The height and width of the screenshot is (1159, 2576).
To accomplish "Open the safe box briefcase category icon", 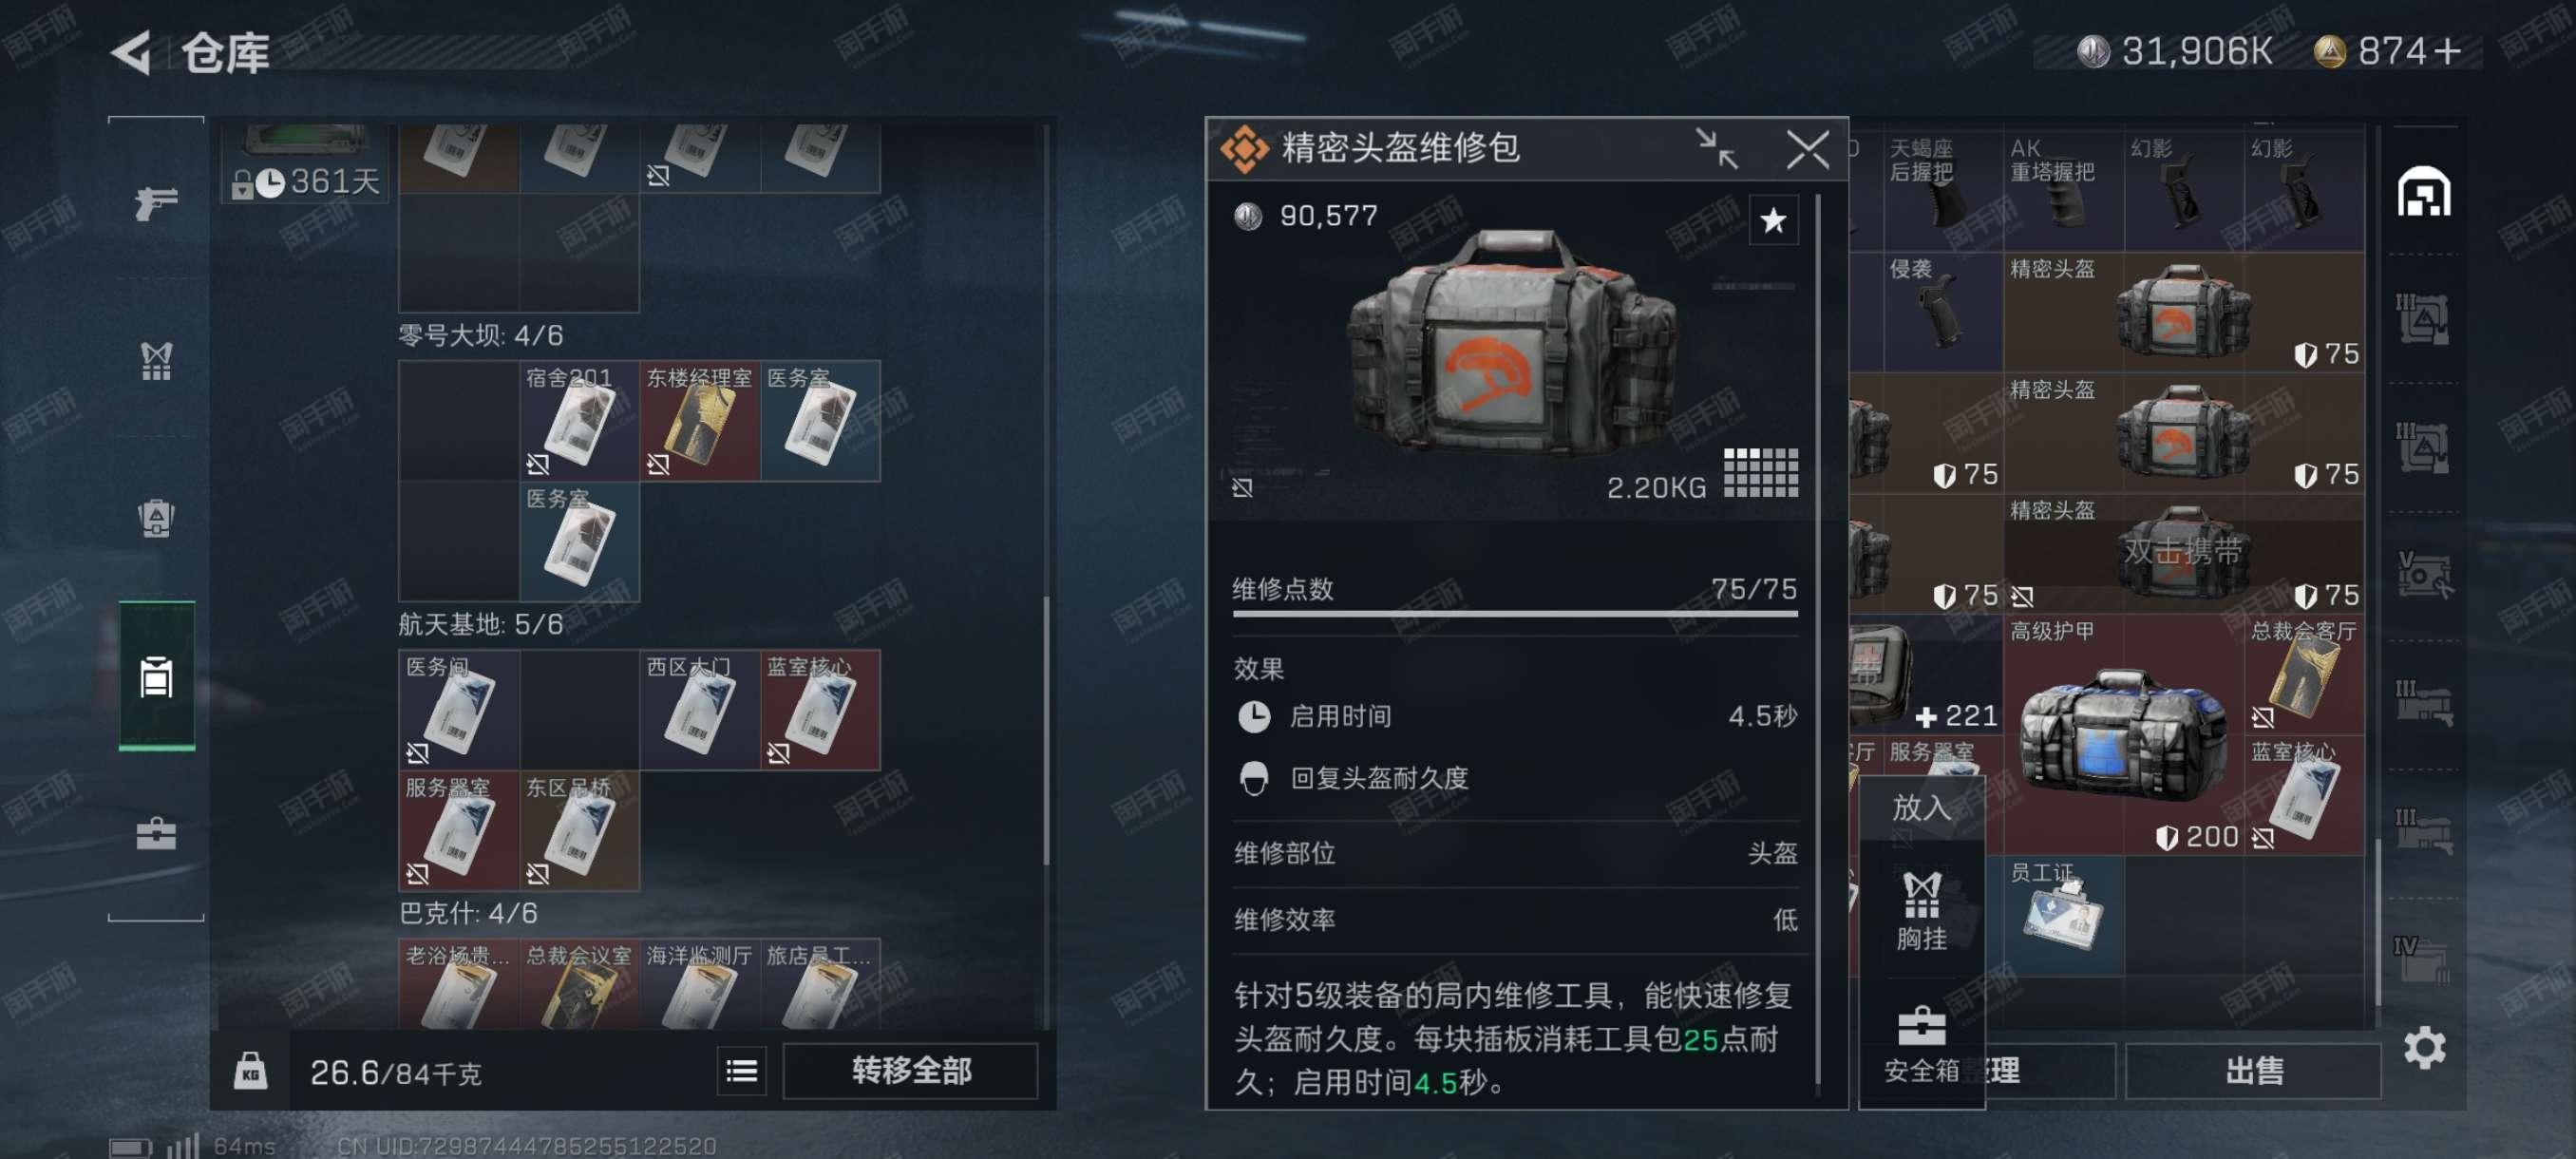I will click(156, 833).
